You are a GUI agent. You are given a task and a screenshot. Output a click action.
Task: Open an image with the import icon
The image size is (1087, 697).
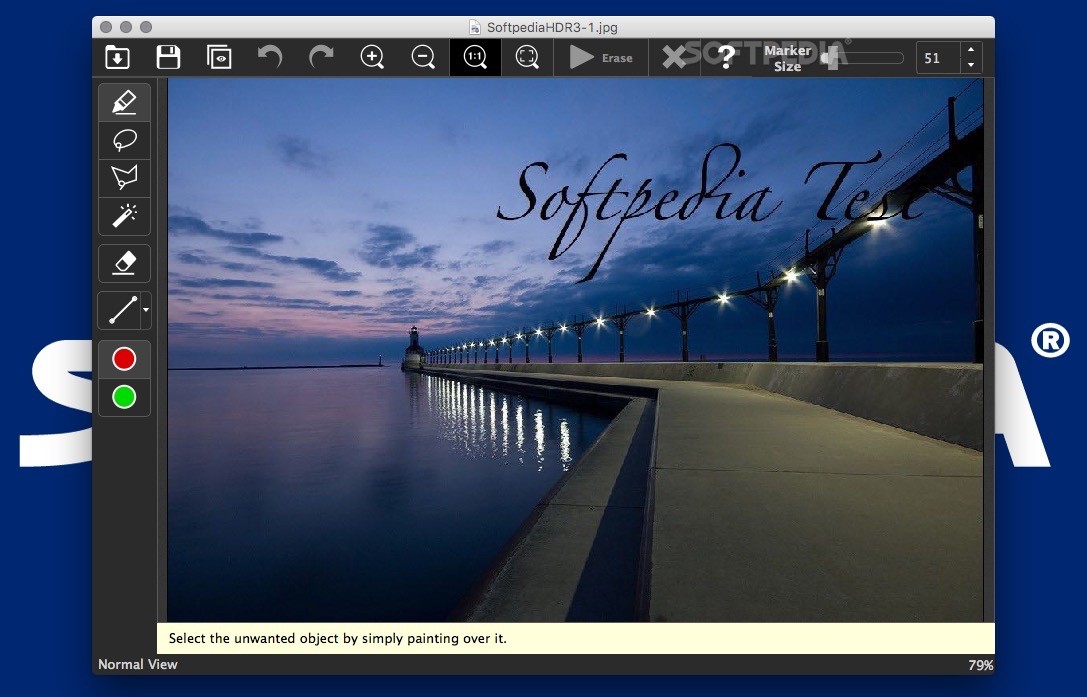click(117, 57)
